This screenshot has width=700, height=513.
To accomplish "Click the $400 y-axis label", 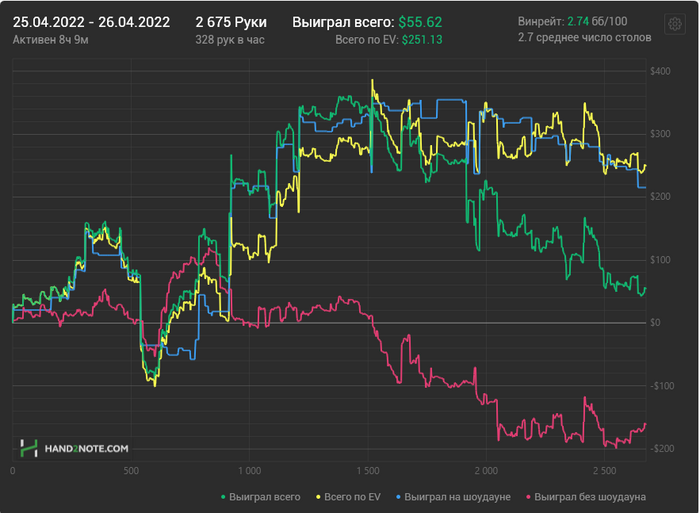I will [x=660, y=71].
